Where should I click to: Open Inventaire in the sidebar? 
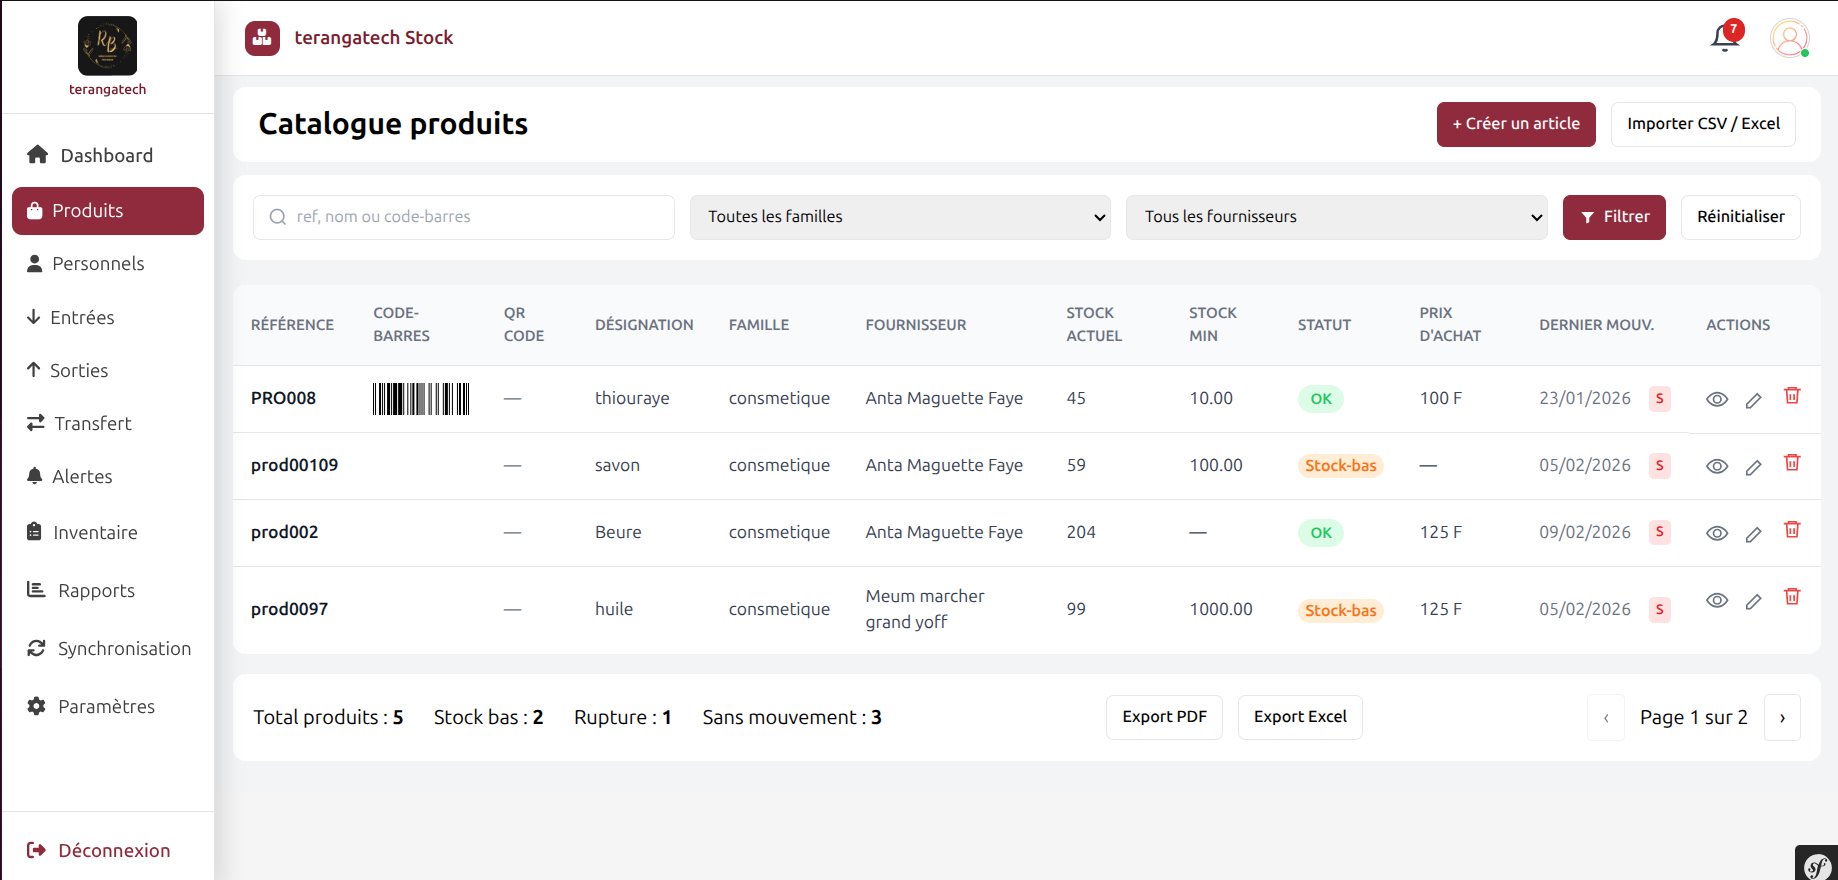coord(95,532)
